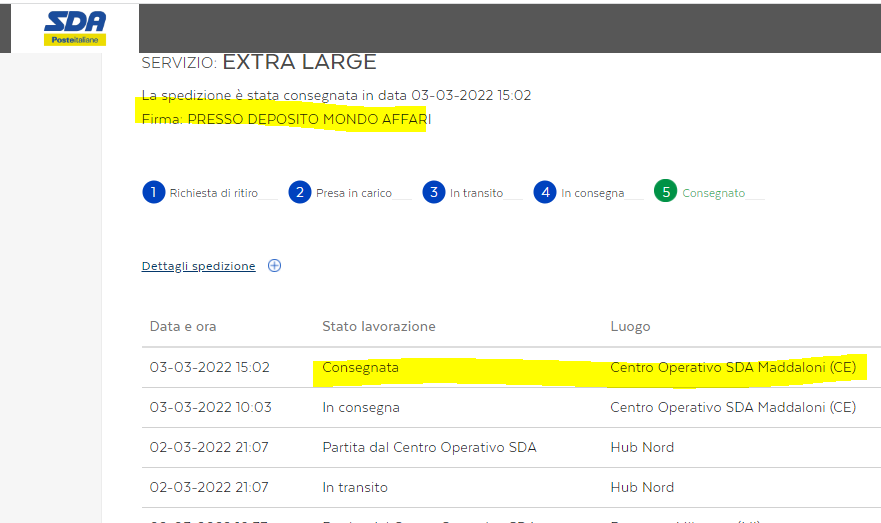Click the step 2 circle icon
This screenshot has width=881, height=523.
coord(299,192)
